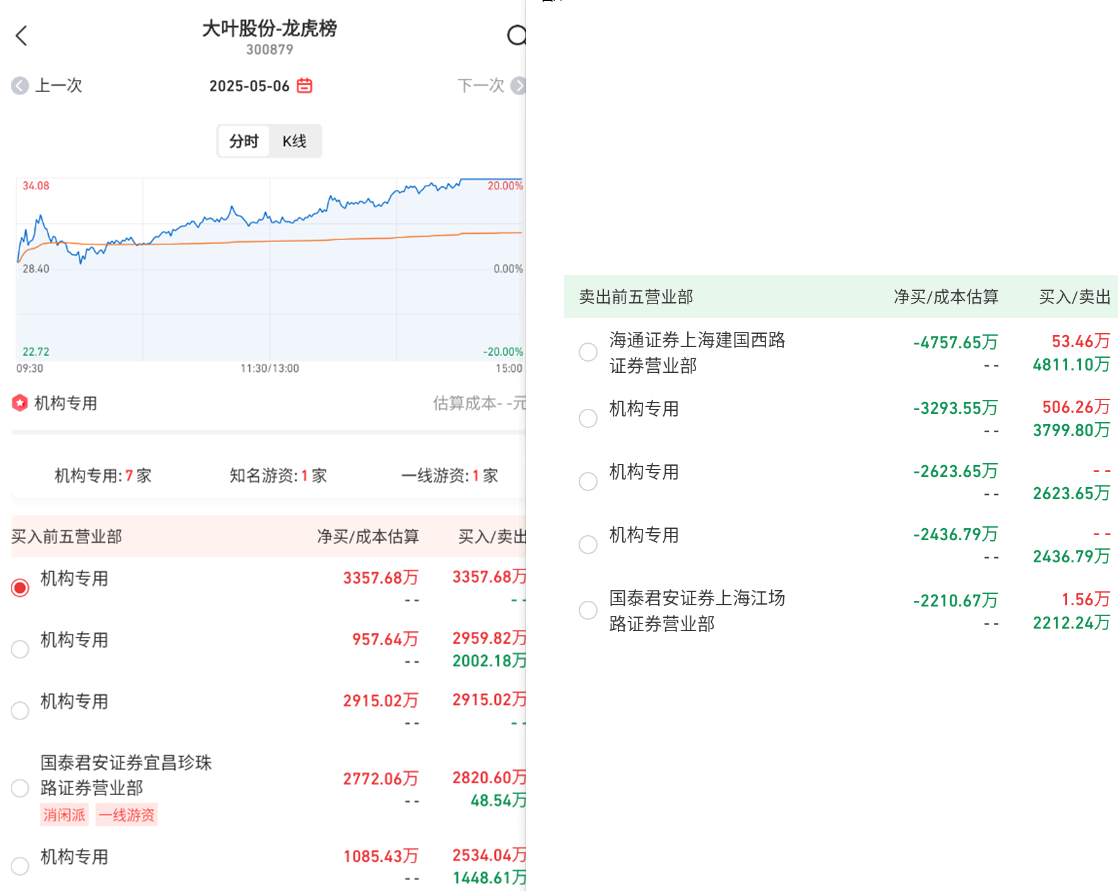1118x891 pixels.
Task: Click the 消闲派 tag
Action: point(65,815)
